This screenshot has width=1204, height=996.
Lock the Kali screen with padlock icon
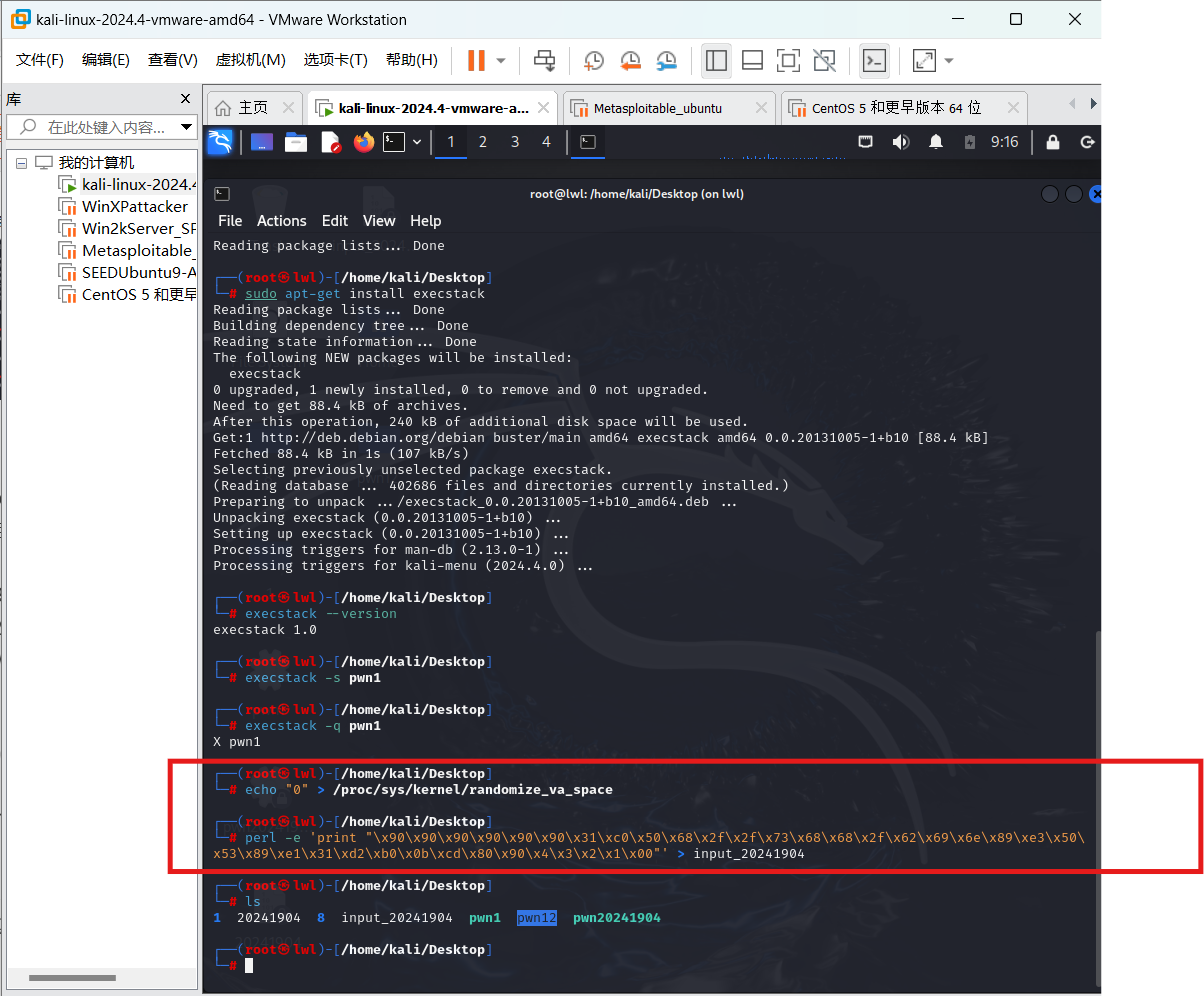(1052, 142)
